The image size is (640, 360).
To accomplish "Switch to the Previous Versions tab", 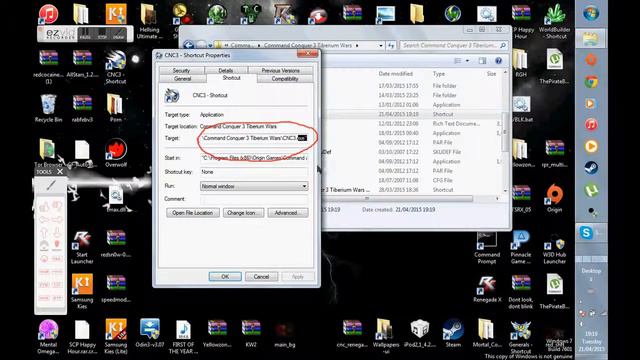I will 280,71.
